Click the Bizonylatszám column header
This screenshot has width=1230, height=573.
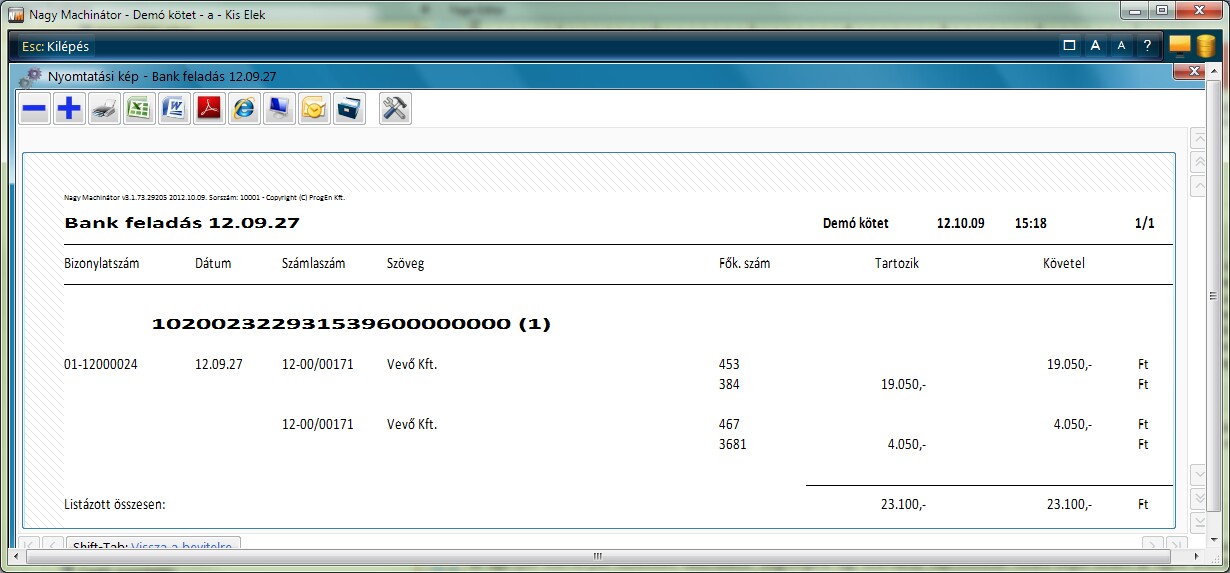tap(101, 264)
